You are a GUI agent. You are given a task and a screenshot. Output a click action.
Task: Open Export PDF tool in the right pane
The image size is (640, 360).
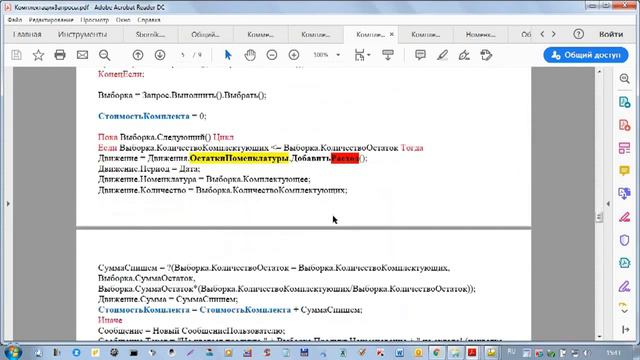[x=624, y=102]
